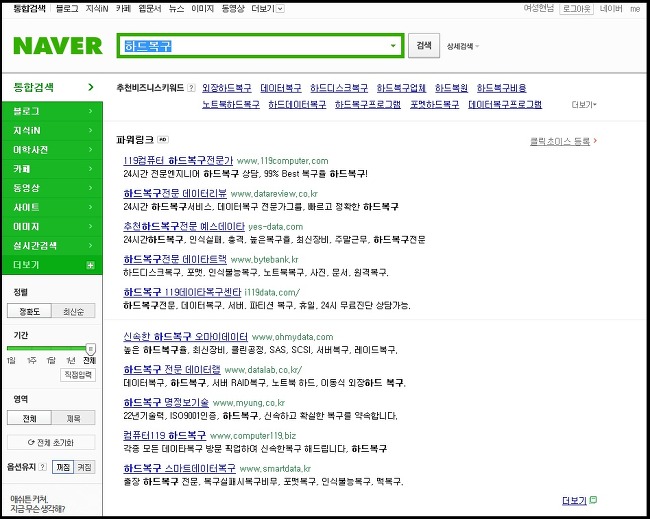Open the 카페 sidebar tab
650x519 pixels.
[x=52, y=169]
